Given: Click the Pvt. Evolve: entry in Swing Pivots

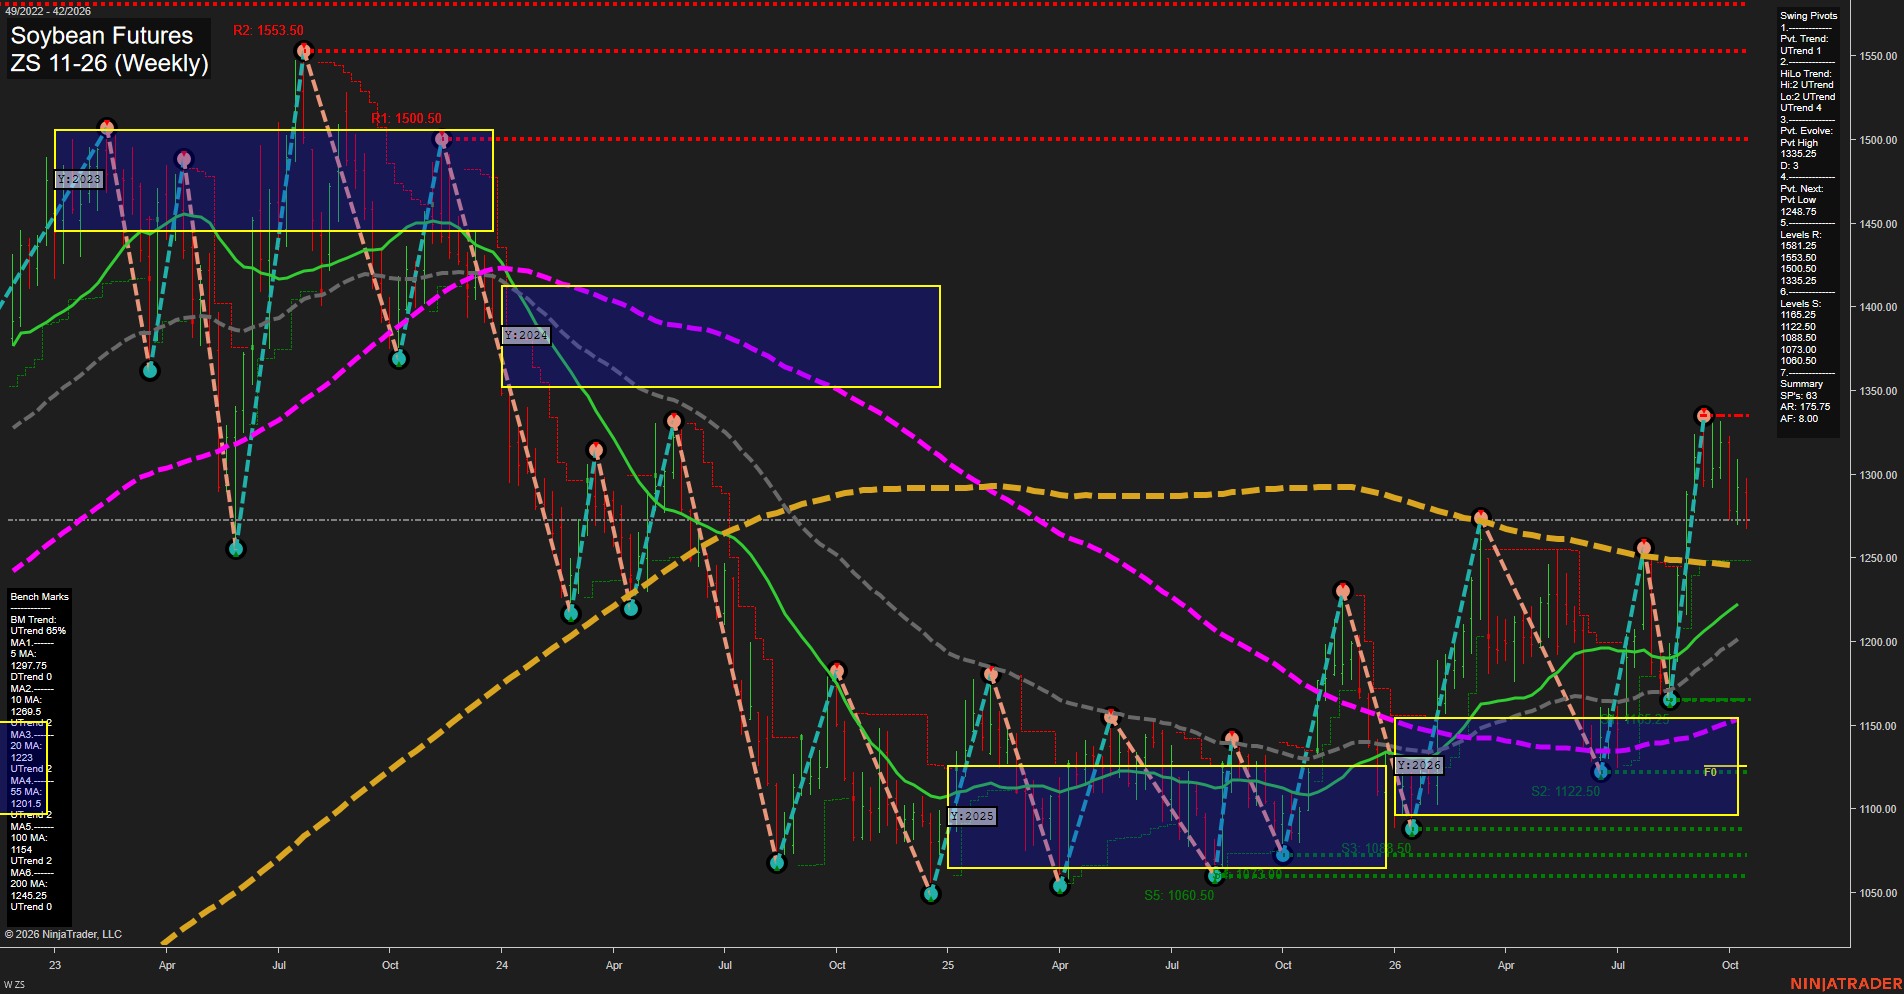Looking at the screenshot, I should pyautogui.click(x=1806, y=131).
